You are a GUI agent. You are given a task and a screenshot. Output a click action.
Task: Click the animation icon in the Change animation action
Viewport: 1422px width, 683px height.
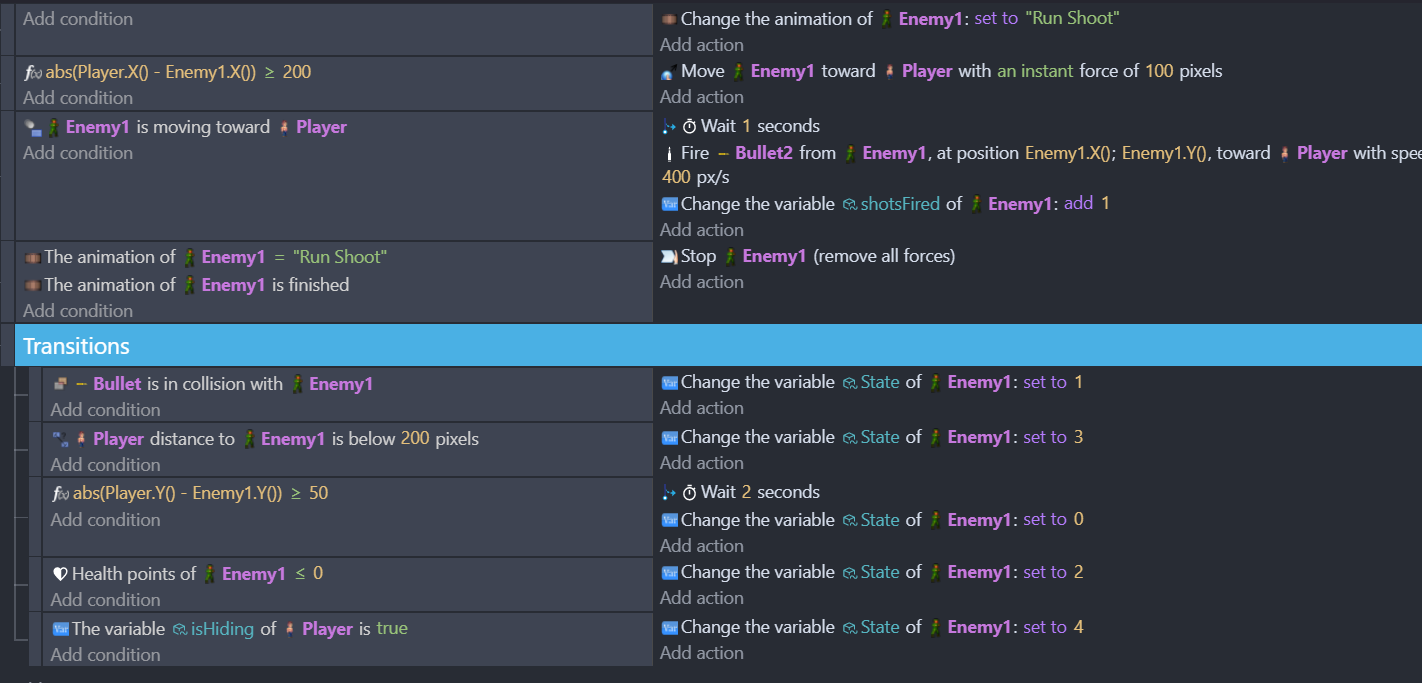tap(669, 19)
